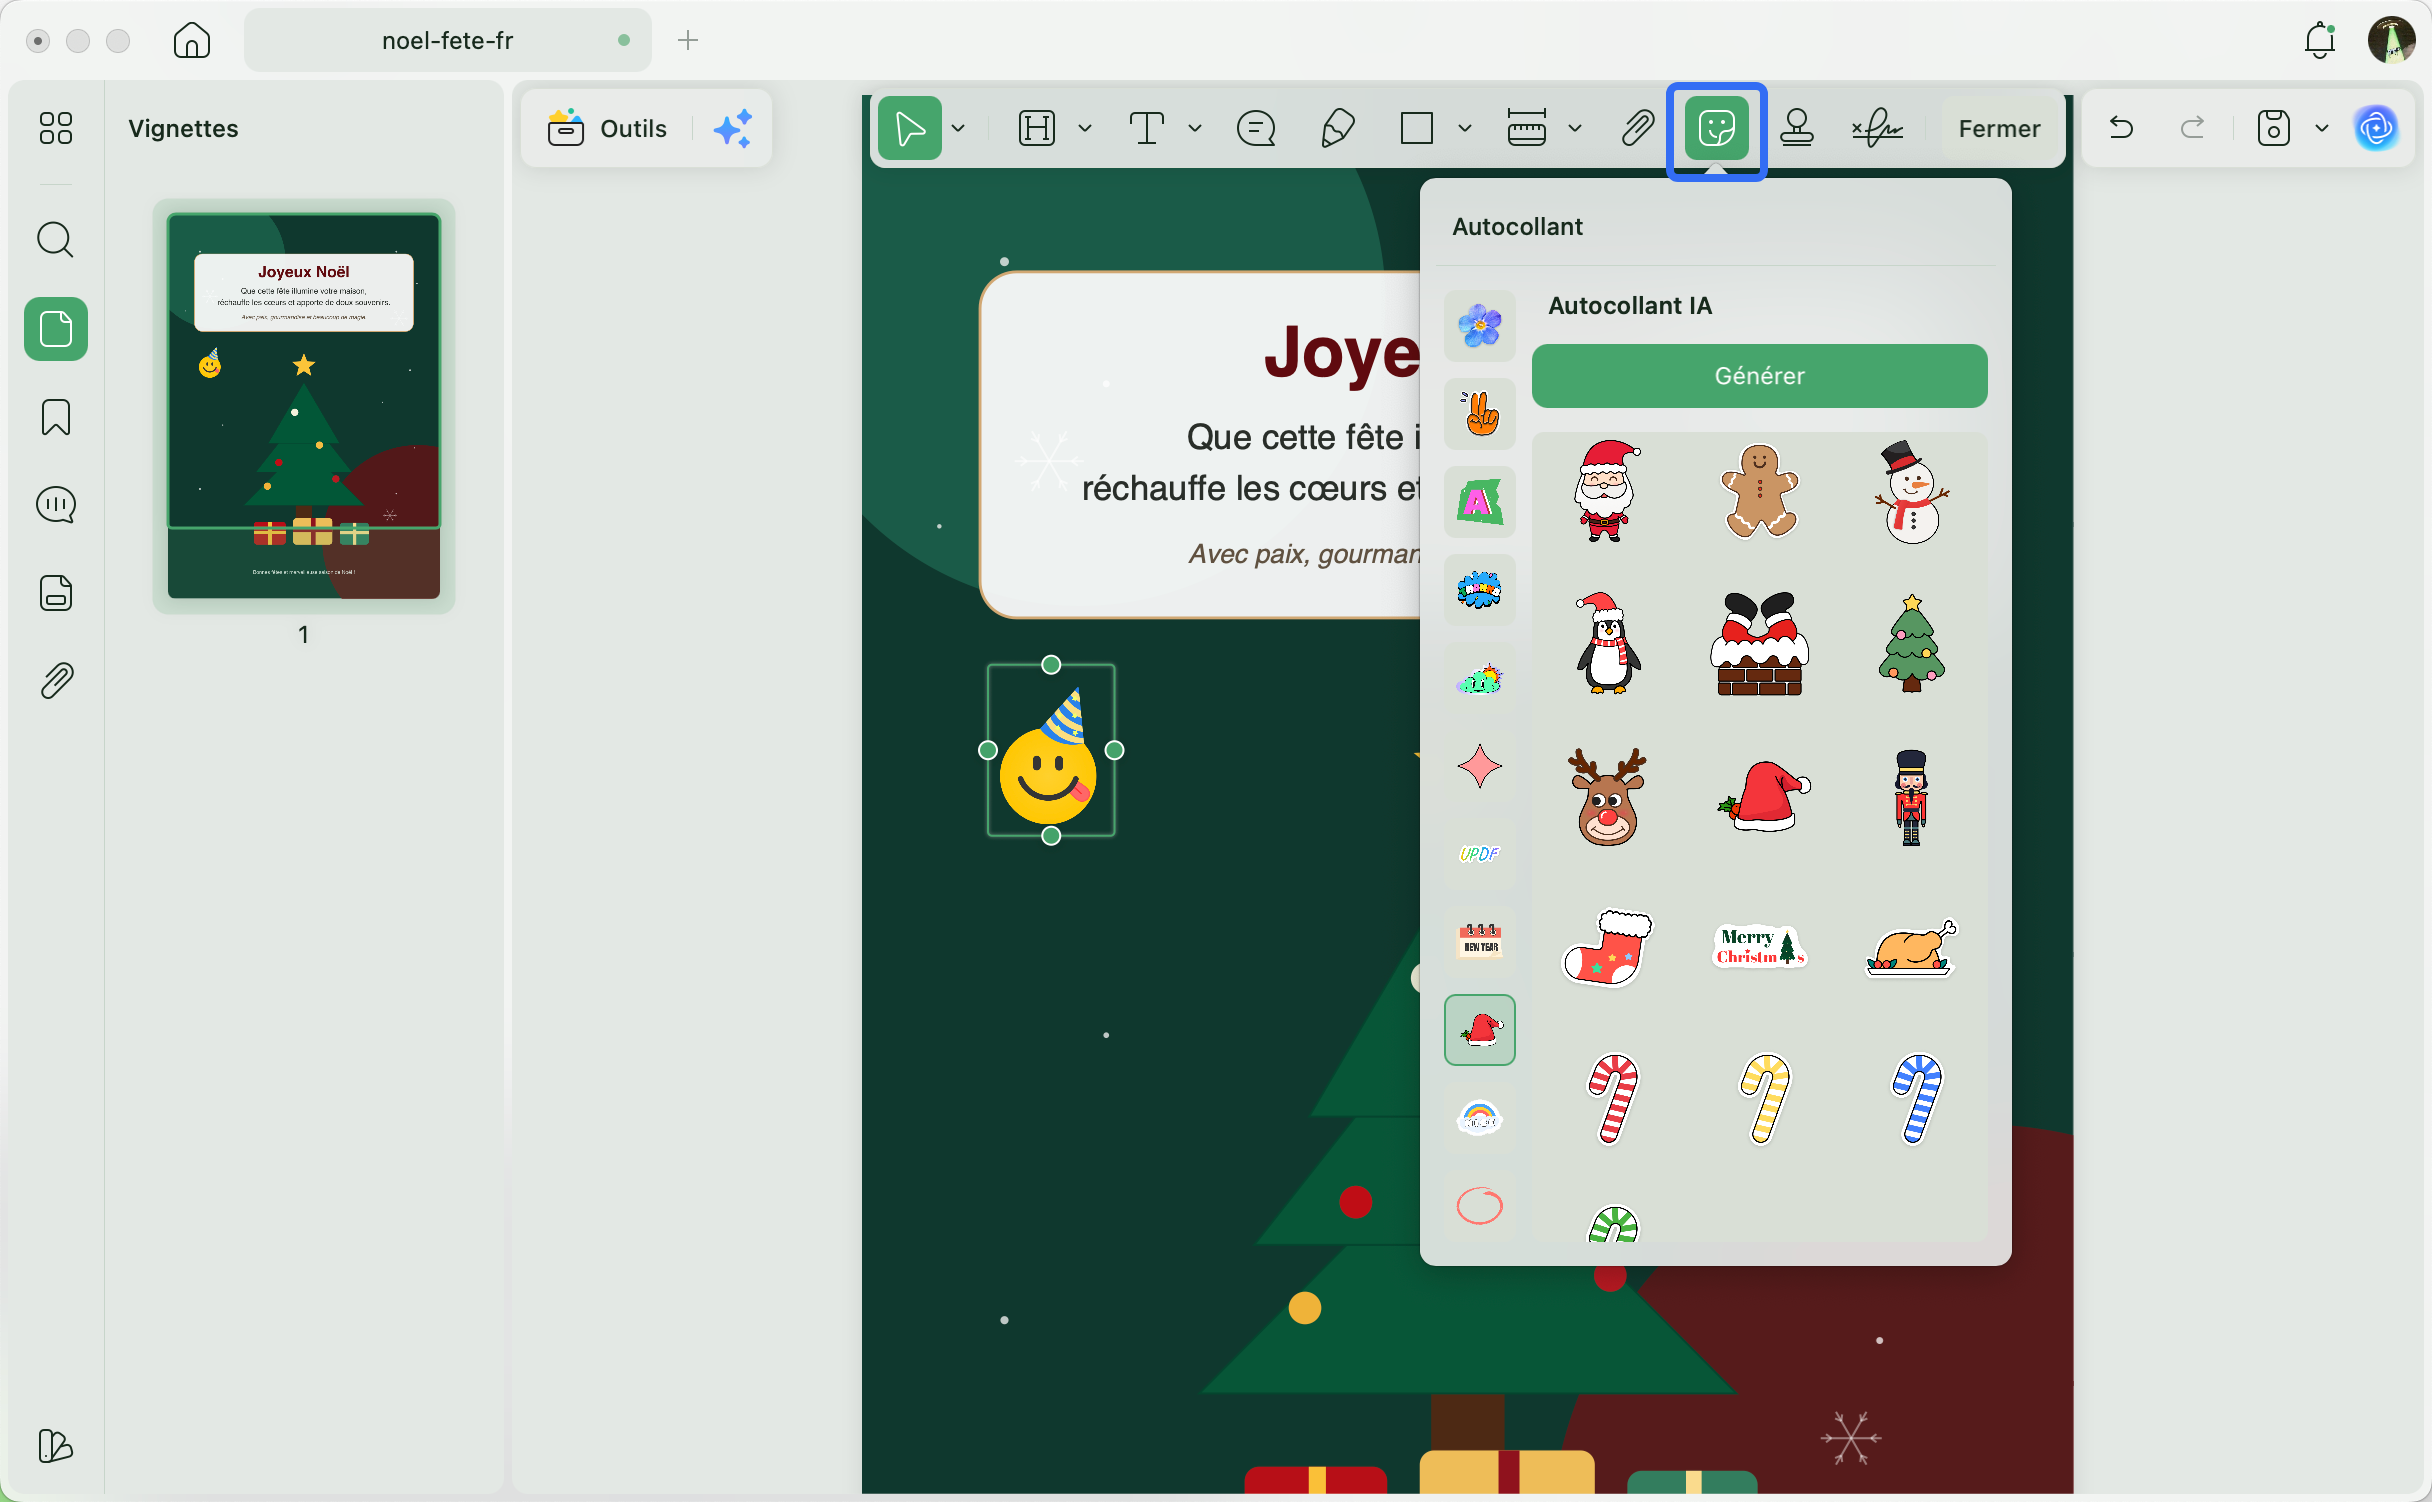This screenshot has height=1502, width=2432.
Task: Click the Générer button
Action: coord(1759,376)
